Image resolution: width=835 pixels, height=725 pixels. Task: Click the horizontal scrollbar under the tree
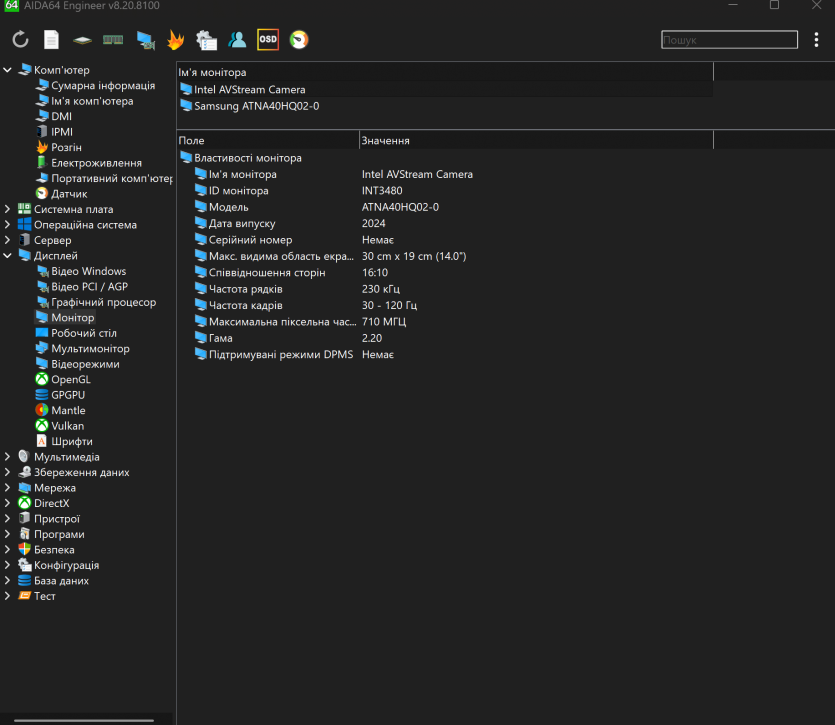(x=80, y=718)
